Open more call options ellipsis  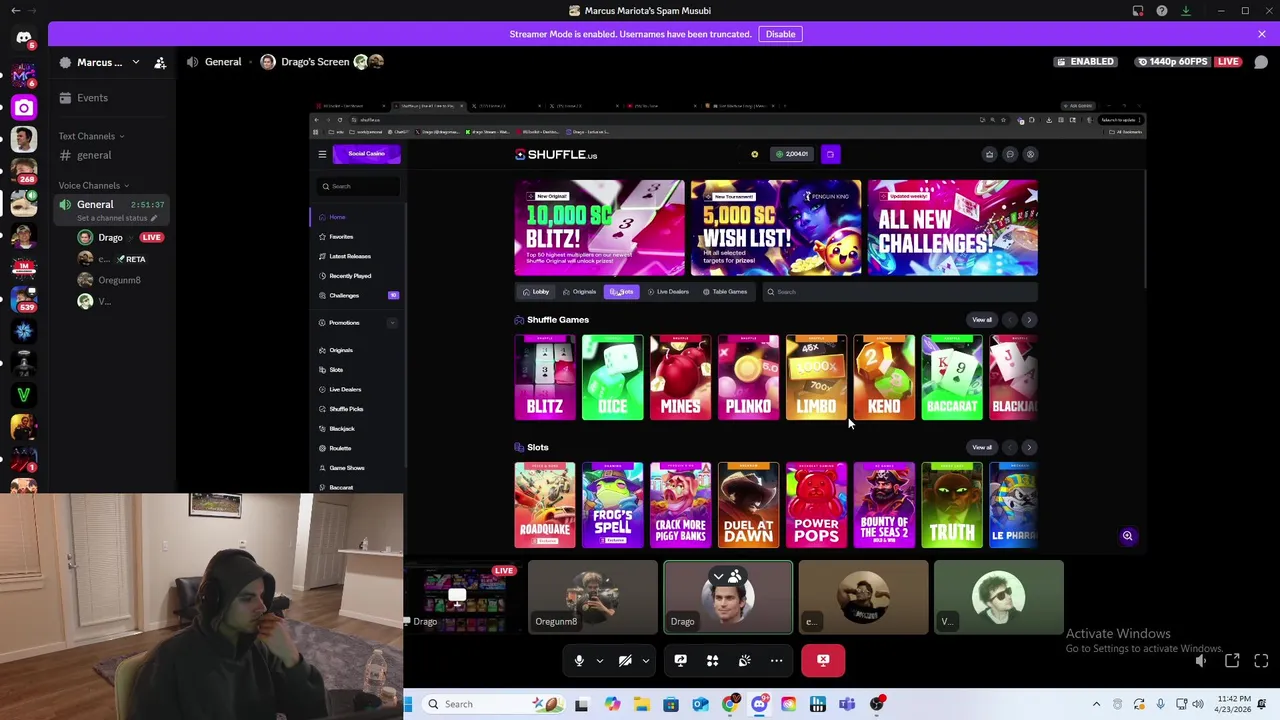pyautogui.click(x=776, y=660)
